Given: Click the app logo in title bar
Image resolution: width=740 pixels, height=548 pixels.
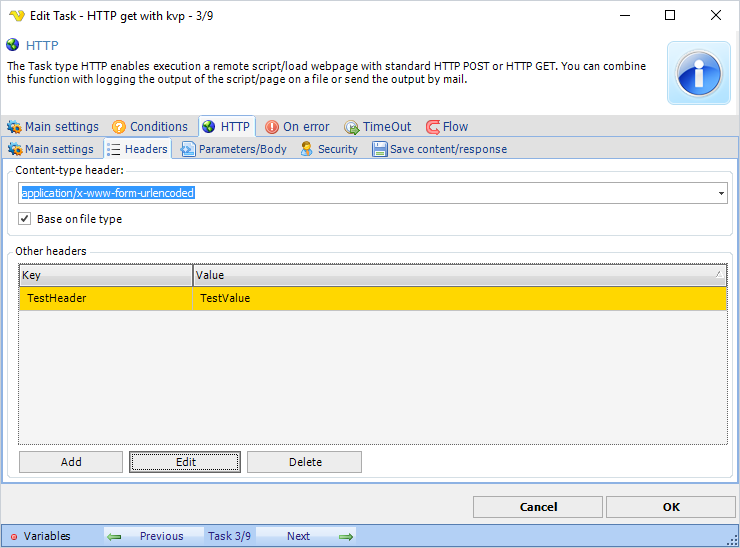Looking at the screenshot, I should click(x=17, y=16).
